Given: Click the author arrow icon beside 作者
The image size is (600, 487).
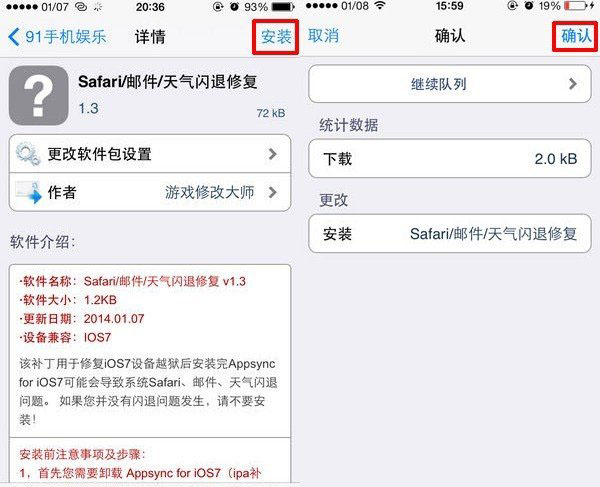Looking at the screenshot, I should 28,192.
